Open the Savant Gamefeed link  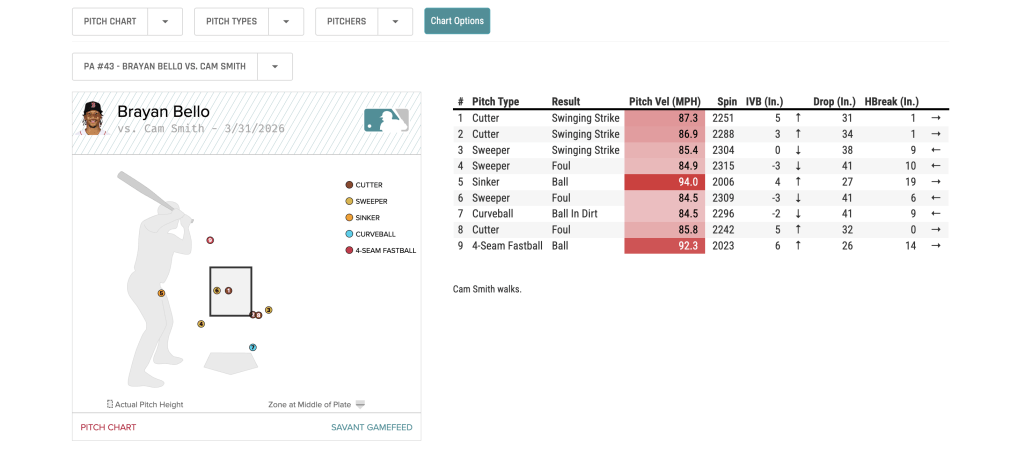click(371, 427)
